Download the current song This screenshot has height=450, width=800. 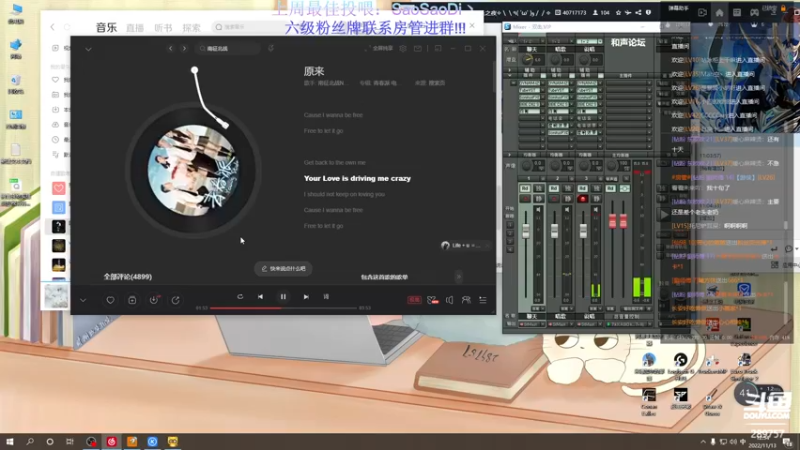pos(154,300)
